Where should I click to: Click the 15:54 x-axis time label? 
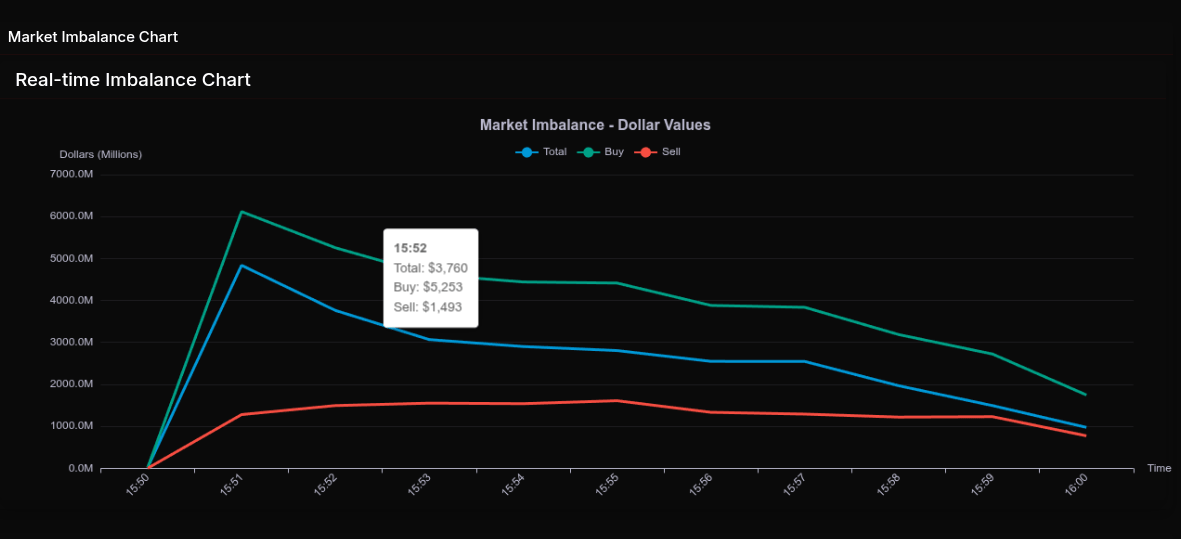pos(514,485)
